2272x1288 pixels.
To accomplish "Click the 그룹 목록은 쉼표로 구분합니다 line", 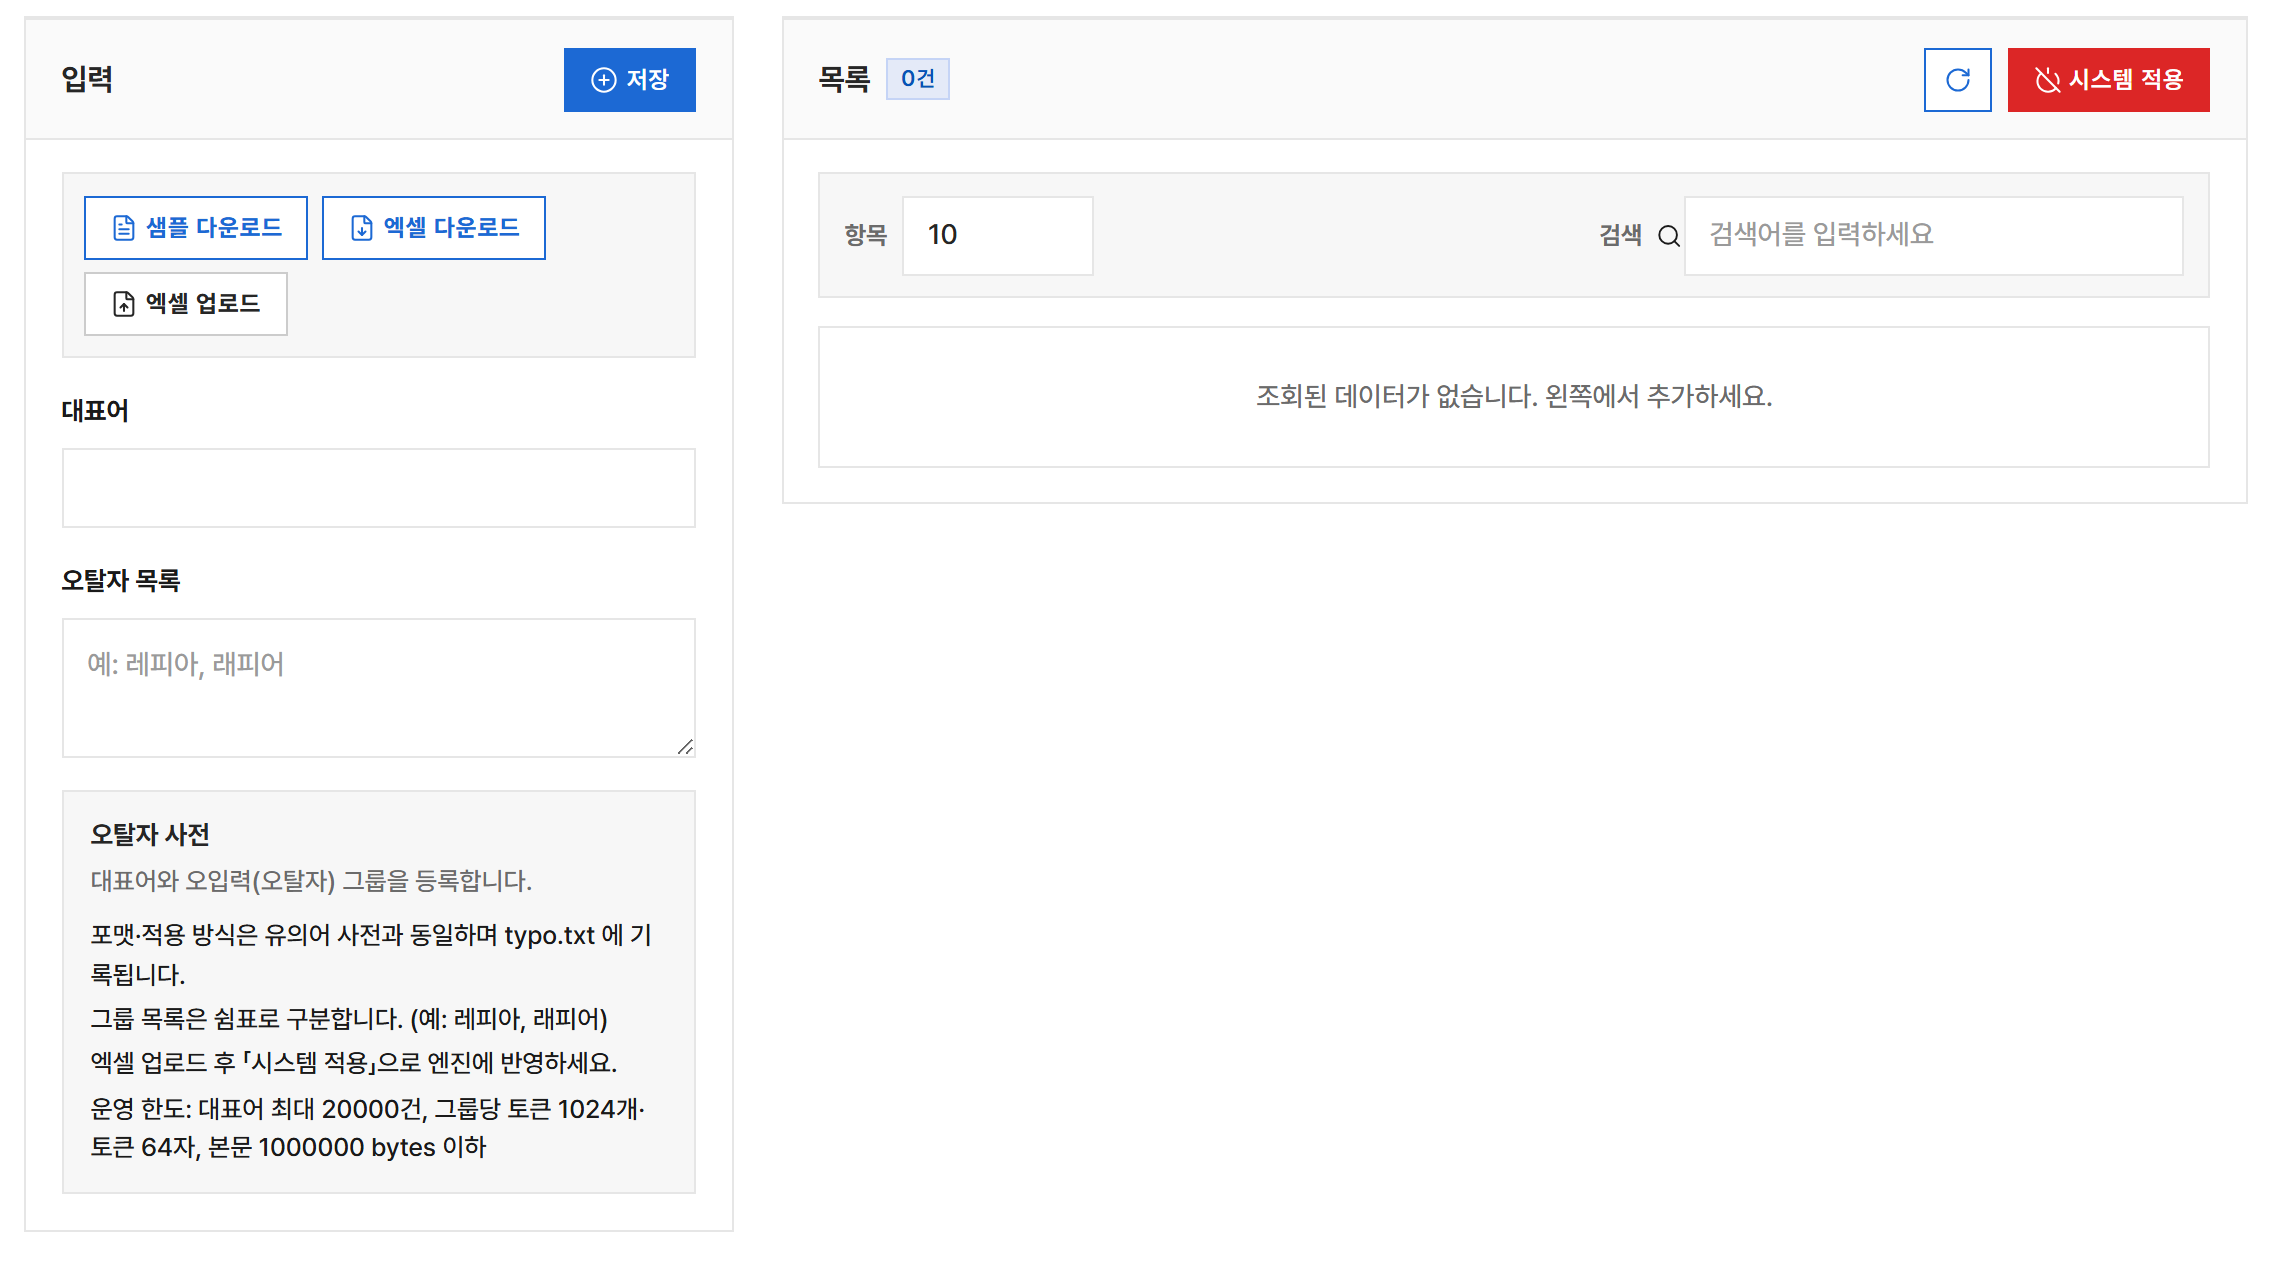I will 349,1019.
